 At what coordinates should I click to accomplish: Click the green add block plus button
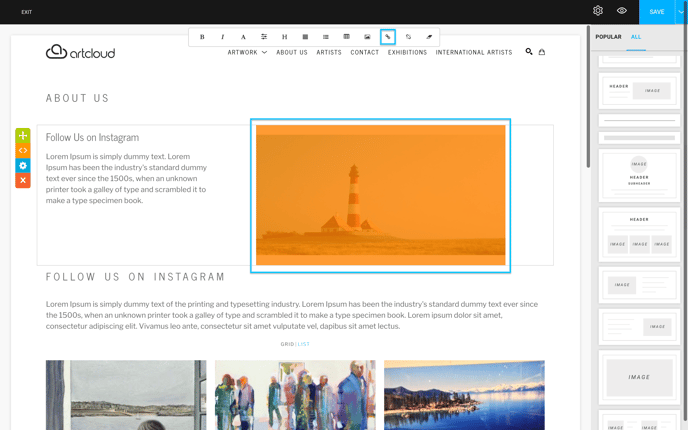[x=23, y=136]
